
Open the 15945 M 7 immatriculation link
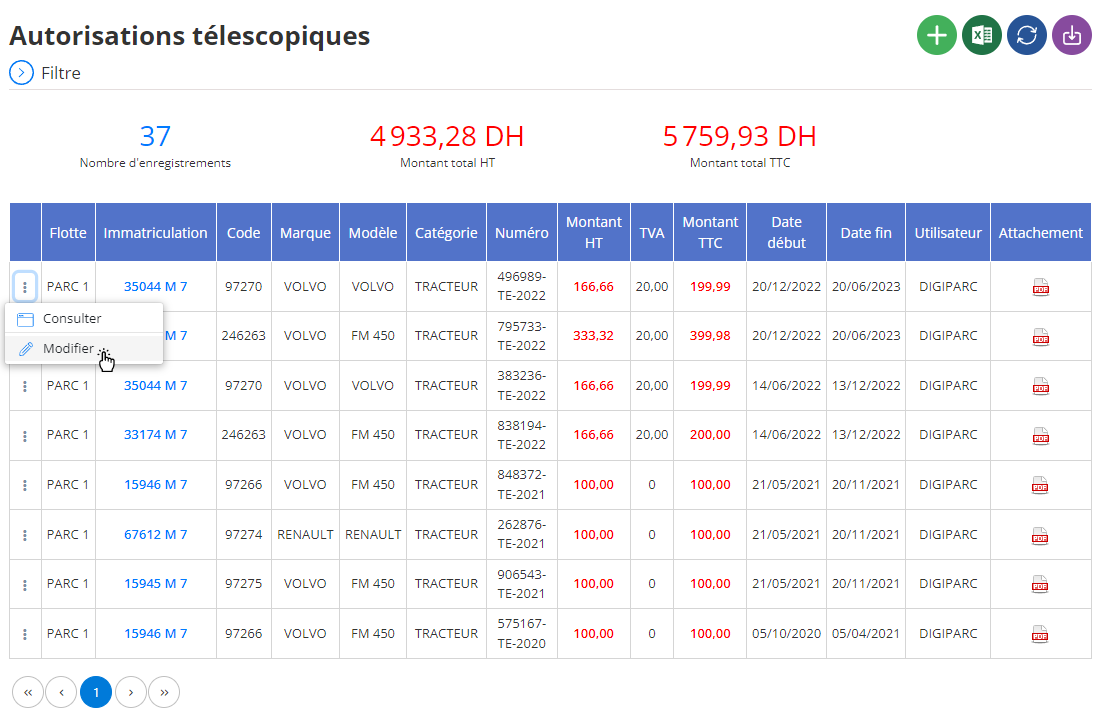tap(155, 583)
